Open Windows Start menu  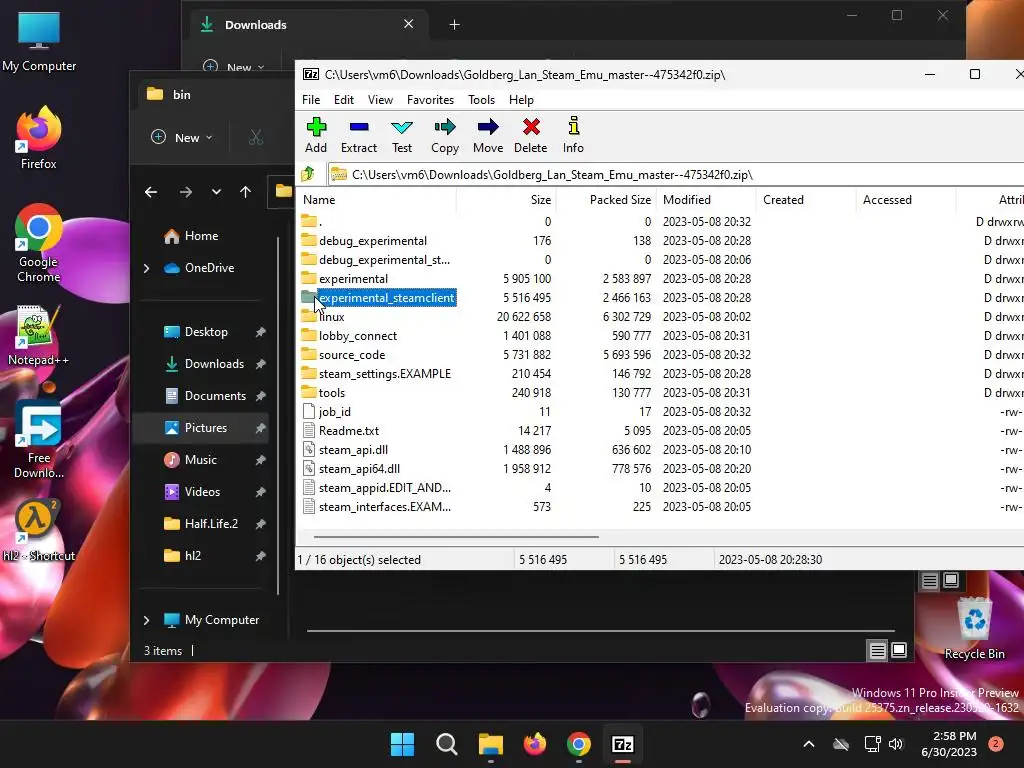click(x=402, y=744)
